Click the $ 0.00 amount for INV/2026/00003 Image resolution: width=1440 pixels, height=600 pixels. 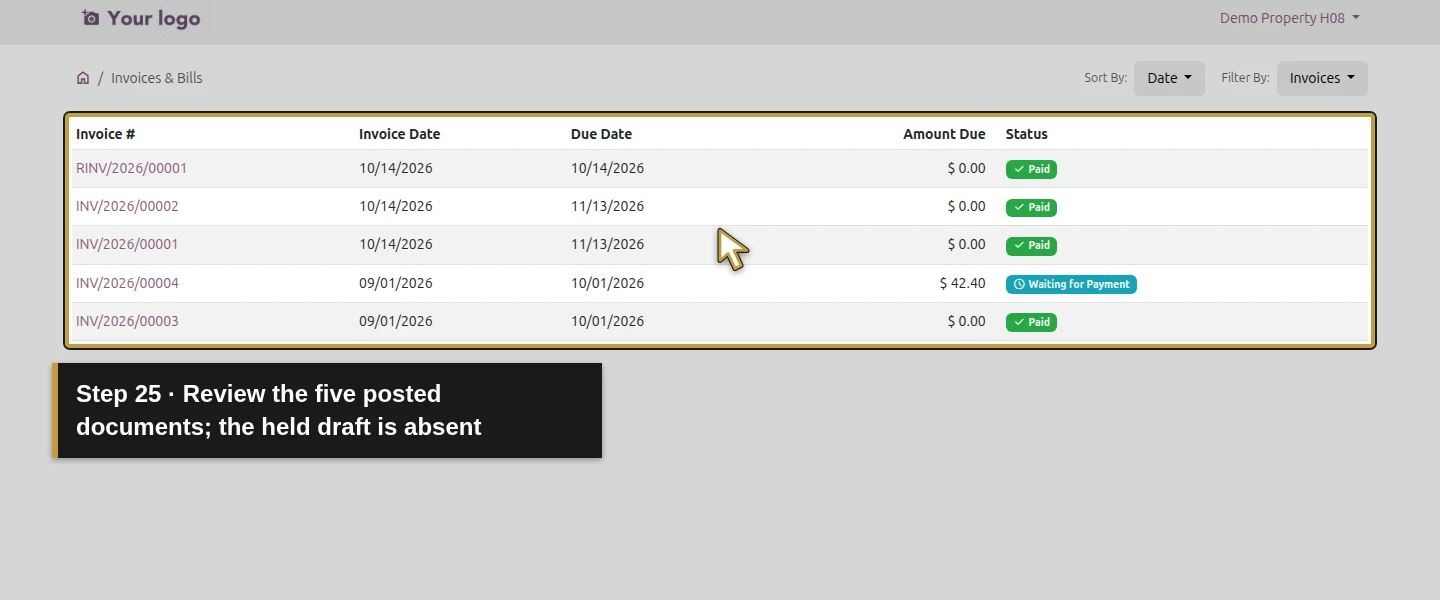point(966,321)
